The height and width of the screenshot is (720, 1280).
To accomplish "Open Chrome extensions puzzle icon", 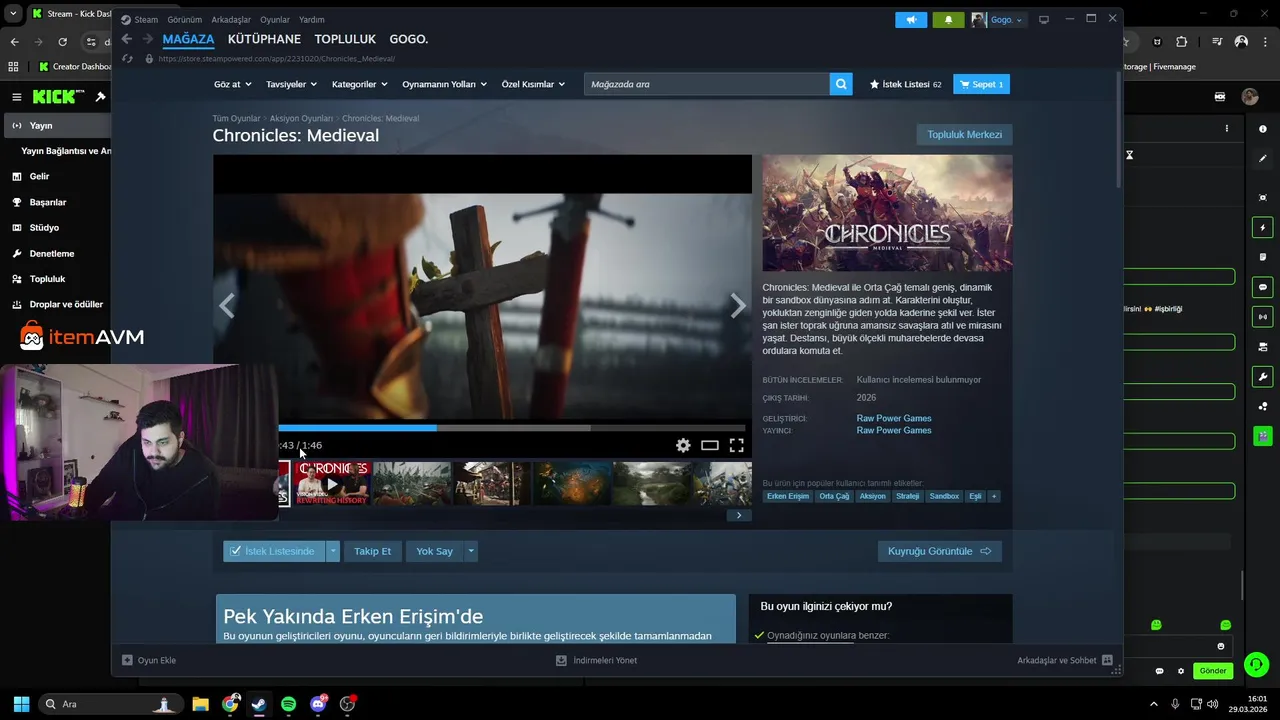I will point(1182,42).
